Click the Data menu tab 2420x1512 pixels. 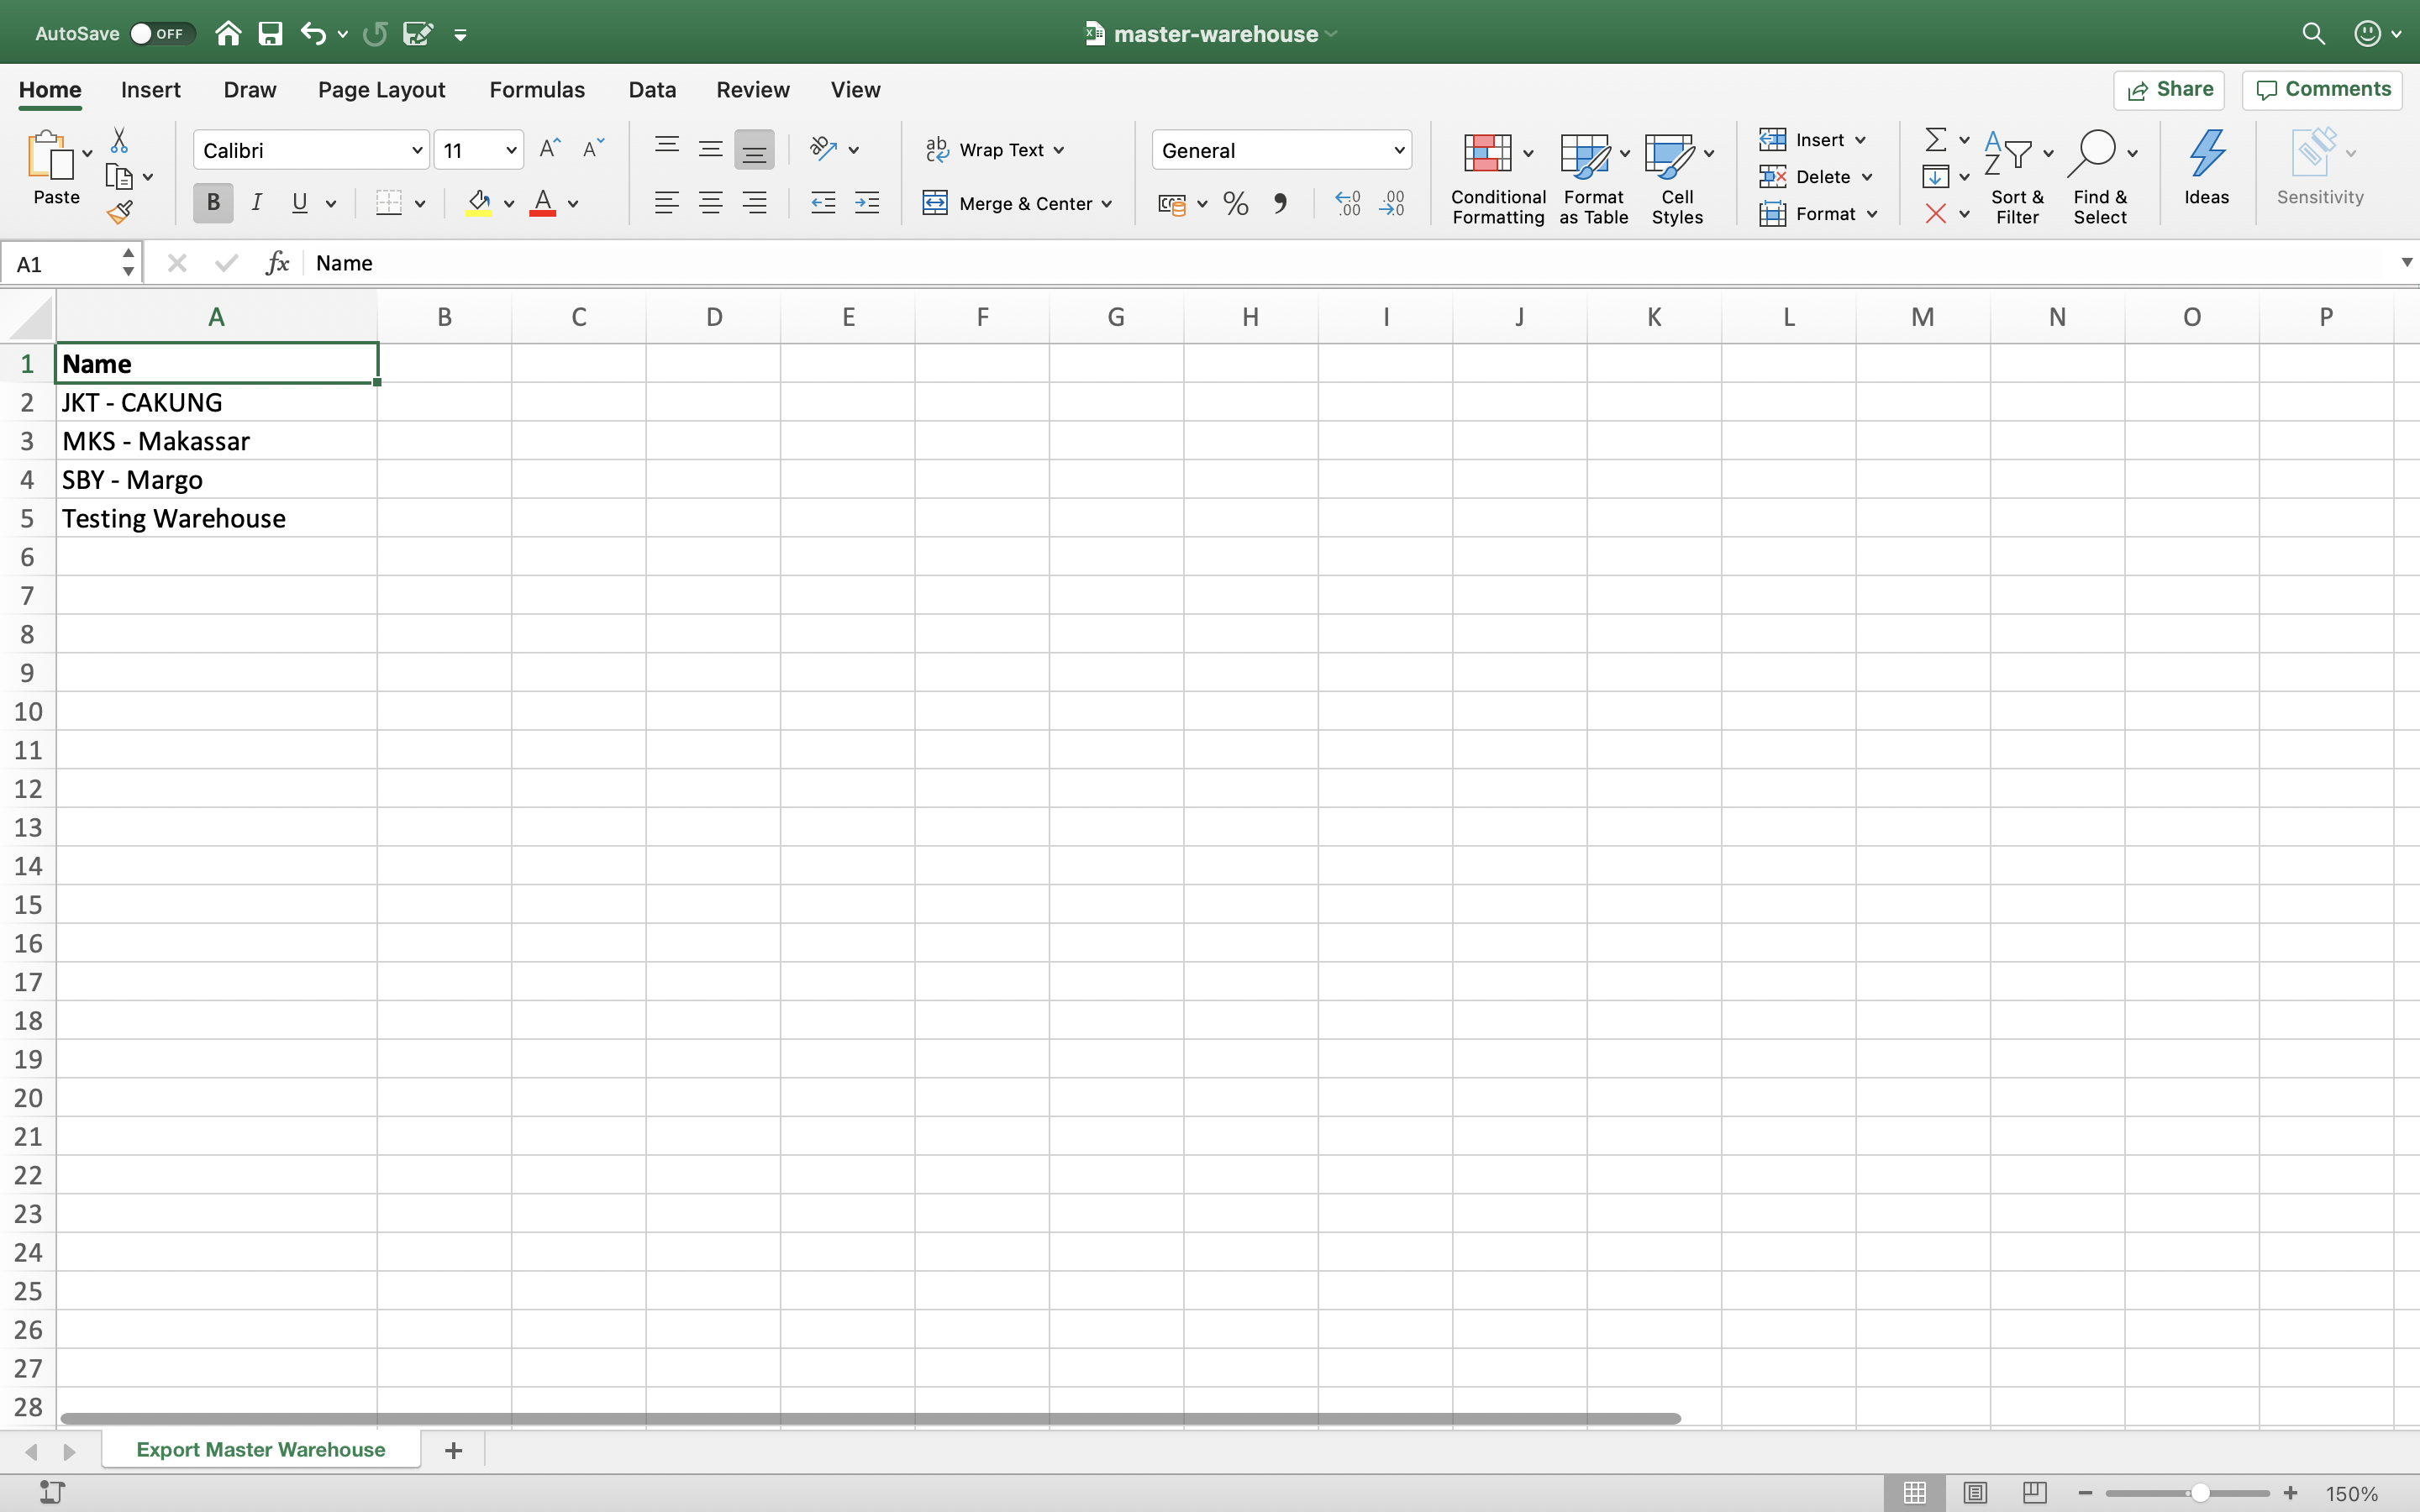point(651,89)
